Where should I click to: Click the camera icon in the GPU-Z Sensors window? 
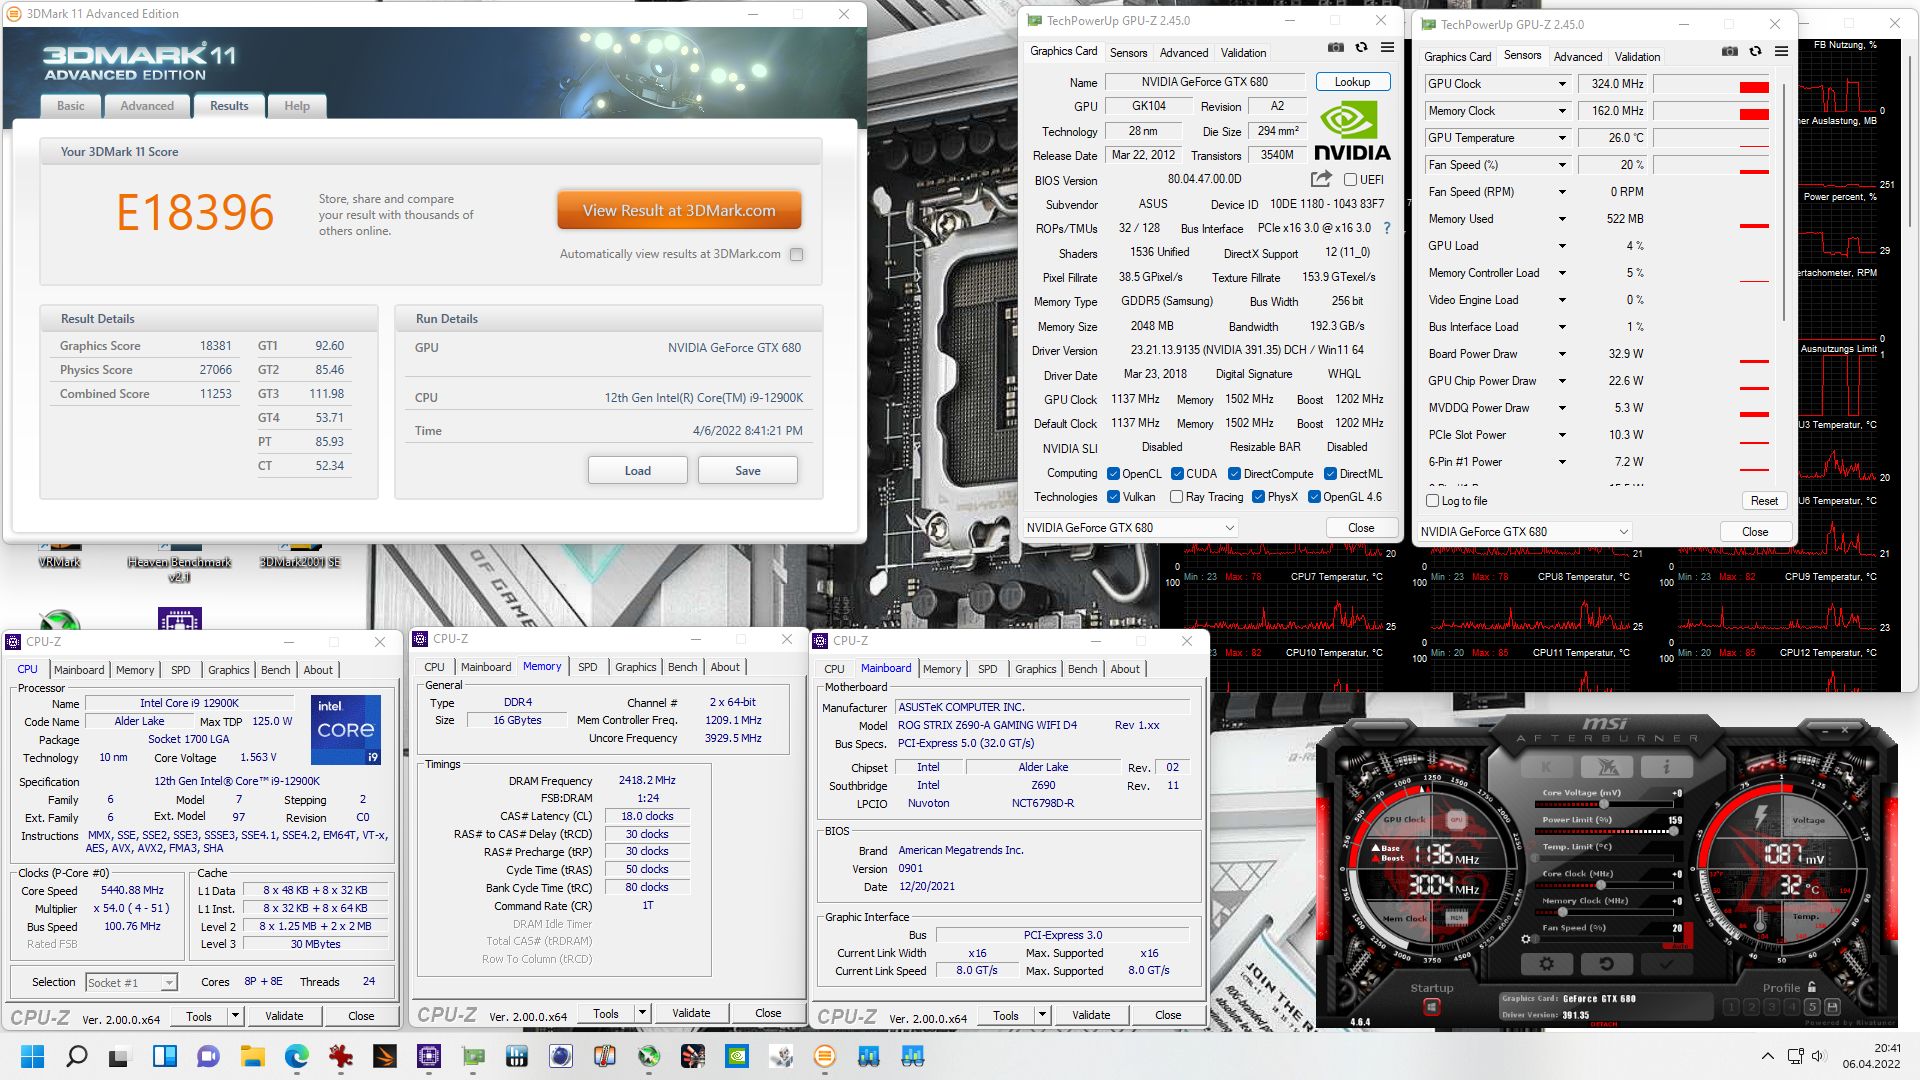(x=1730, y=51)
